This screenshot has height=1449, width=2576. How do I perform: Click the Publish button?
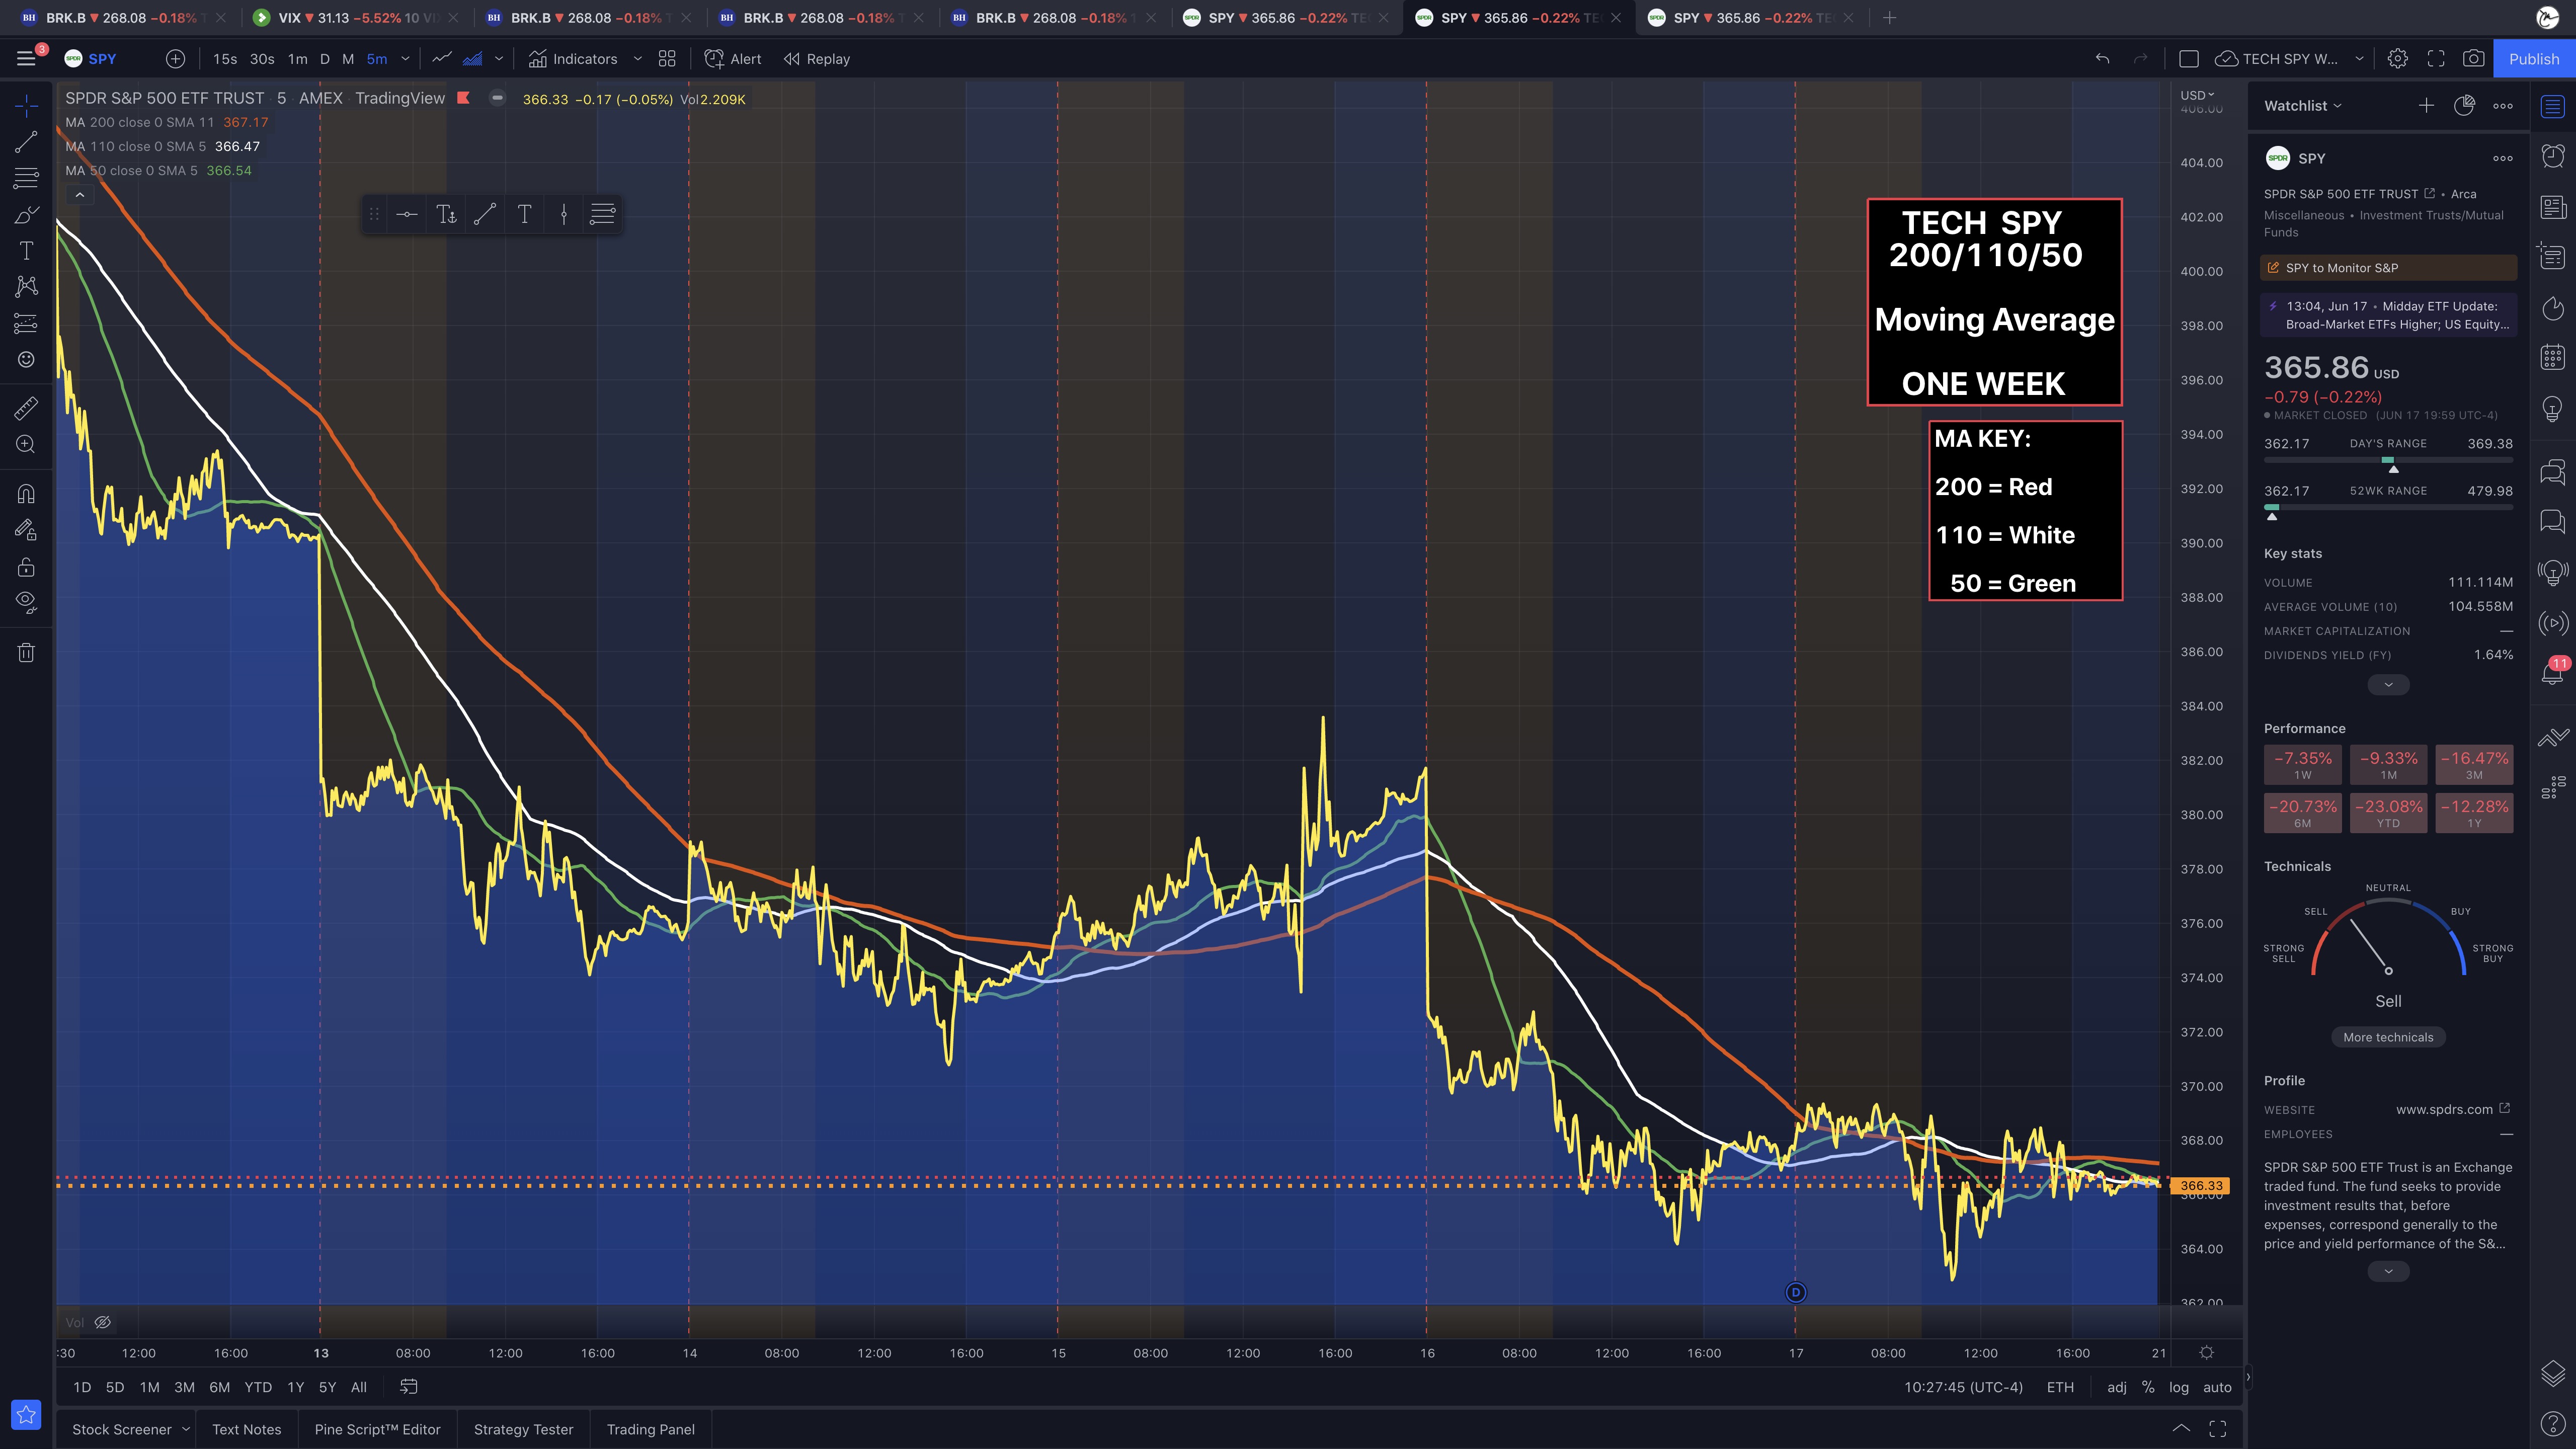coord(2533,59)
